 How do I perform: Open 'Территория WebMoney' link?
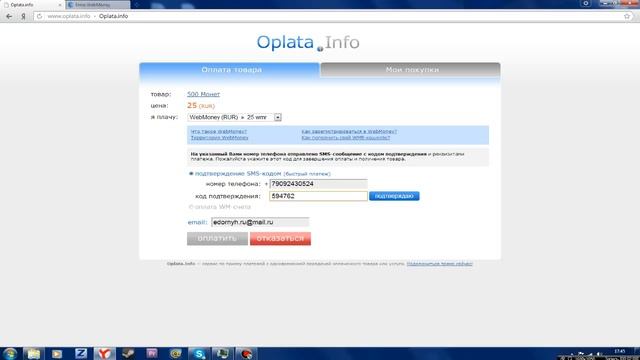219,138
